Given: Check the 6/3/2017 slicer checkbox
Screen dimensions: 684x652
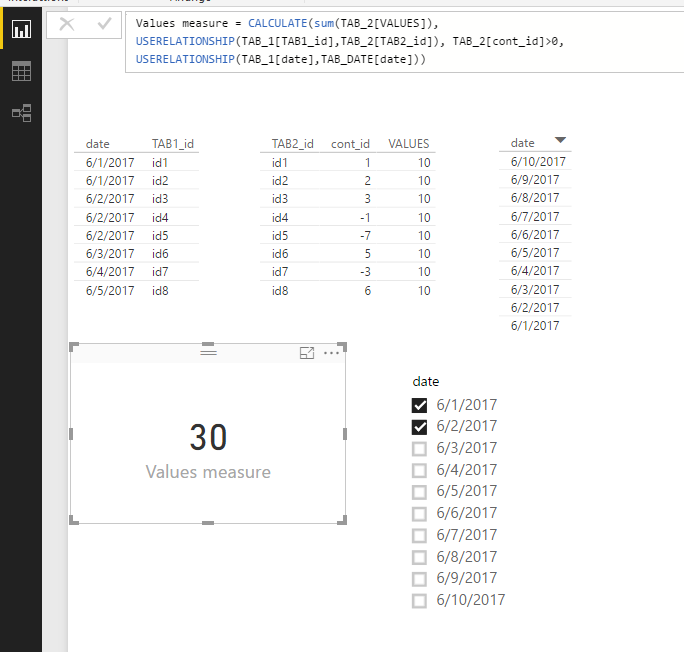Looking at the screenshot, I should [x=419, y=449].
